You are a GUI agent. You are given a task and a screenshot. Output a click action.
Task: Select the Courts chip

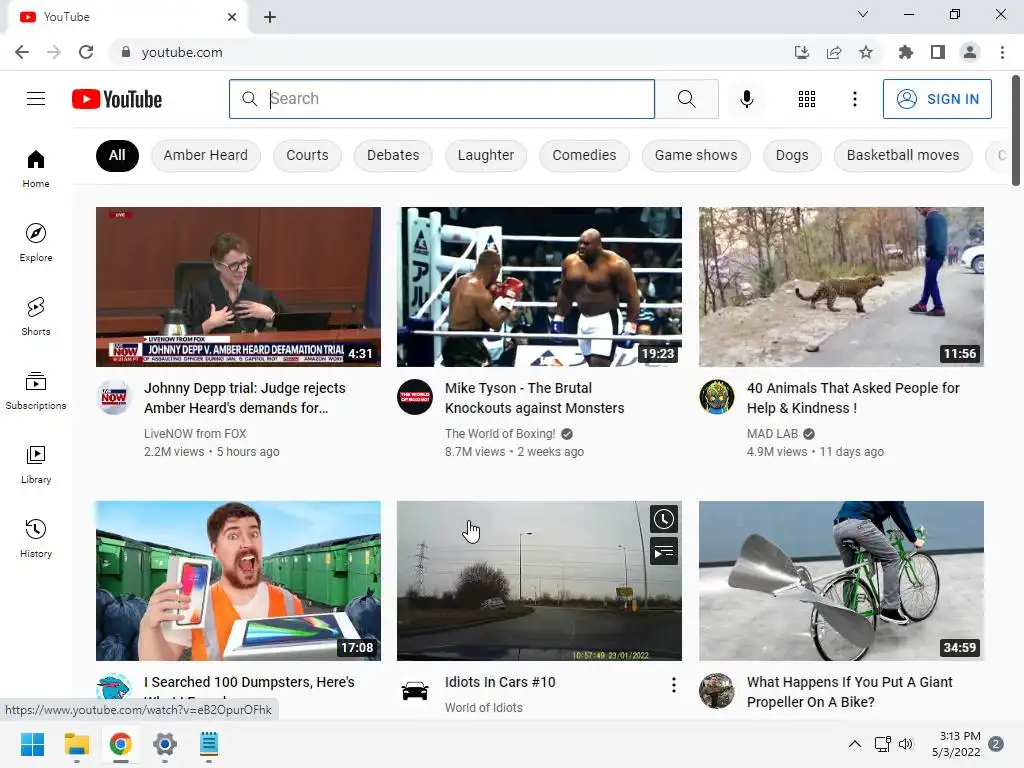307,155
